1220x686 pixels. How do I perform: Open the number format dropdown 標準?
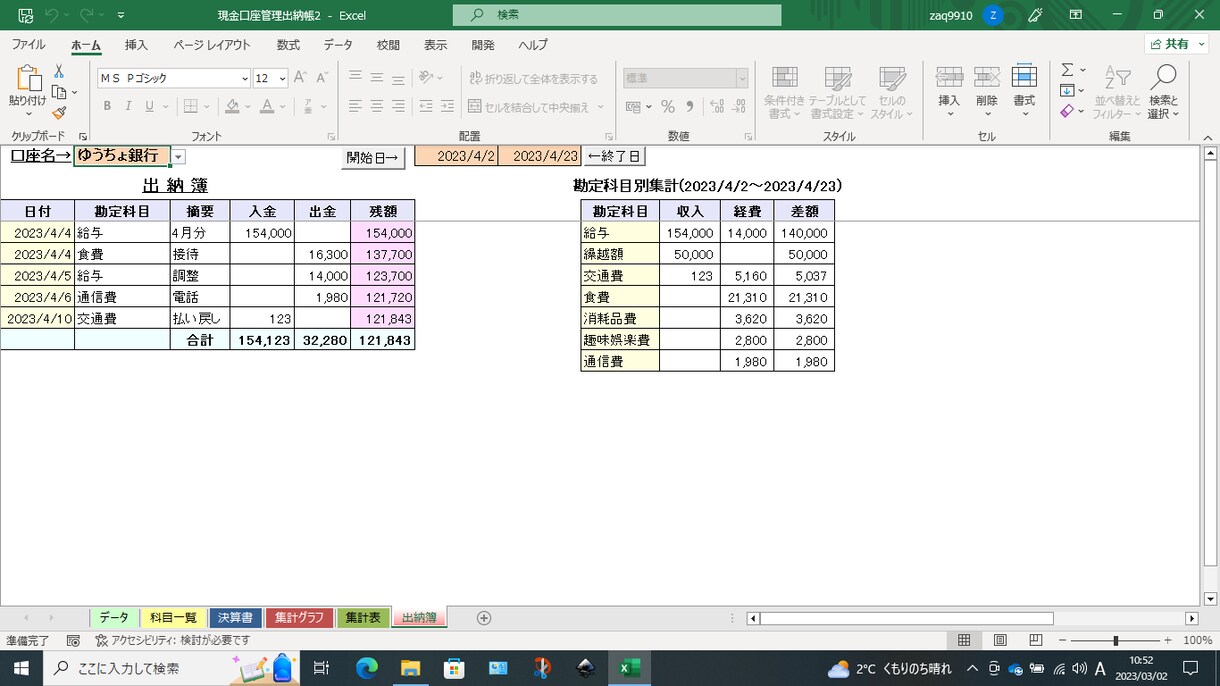coord(742,78)
